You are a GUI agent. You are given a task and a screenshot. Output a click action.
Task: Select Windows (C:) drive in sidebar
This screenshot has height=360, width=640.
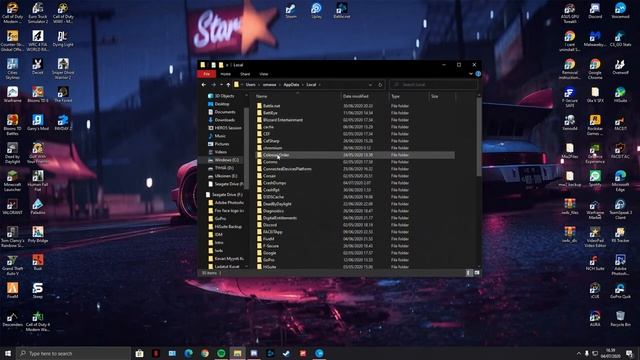[223, 160]
